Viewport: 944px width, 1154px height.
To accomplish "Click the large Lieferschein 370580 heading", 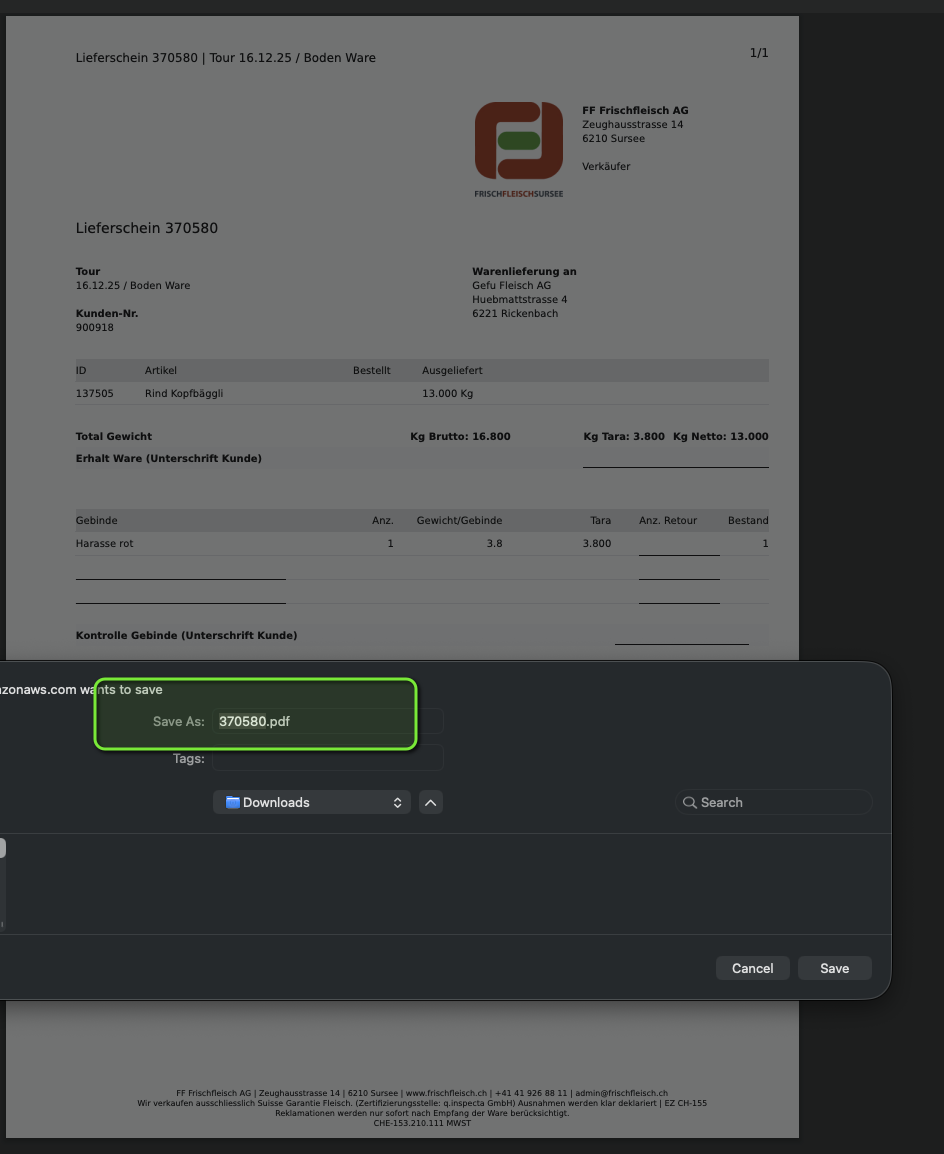I will pos(147,228).
